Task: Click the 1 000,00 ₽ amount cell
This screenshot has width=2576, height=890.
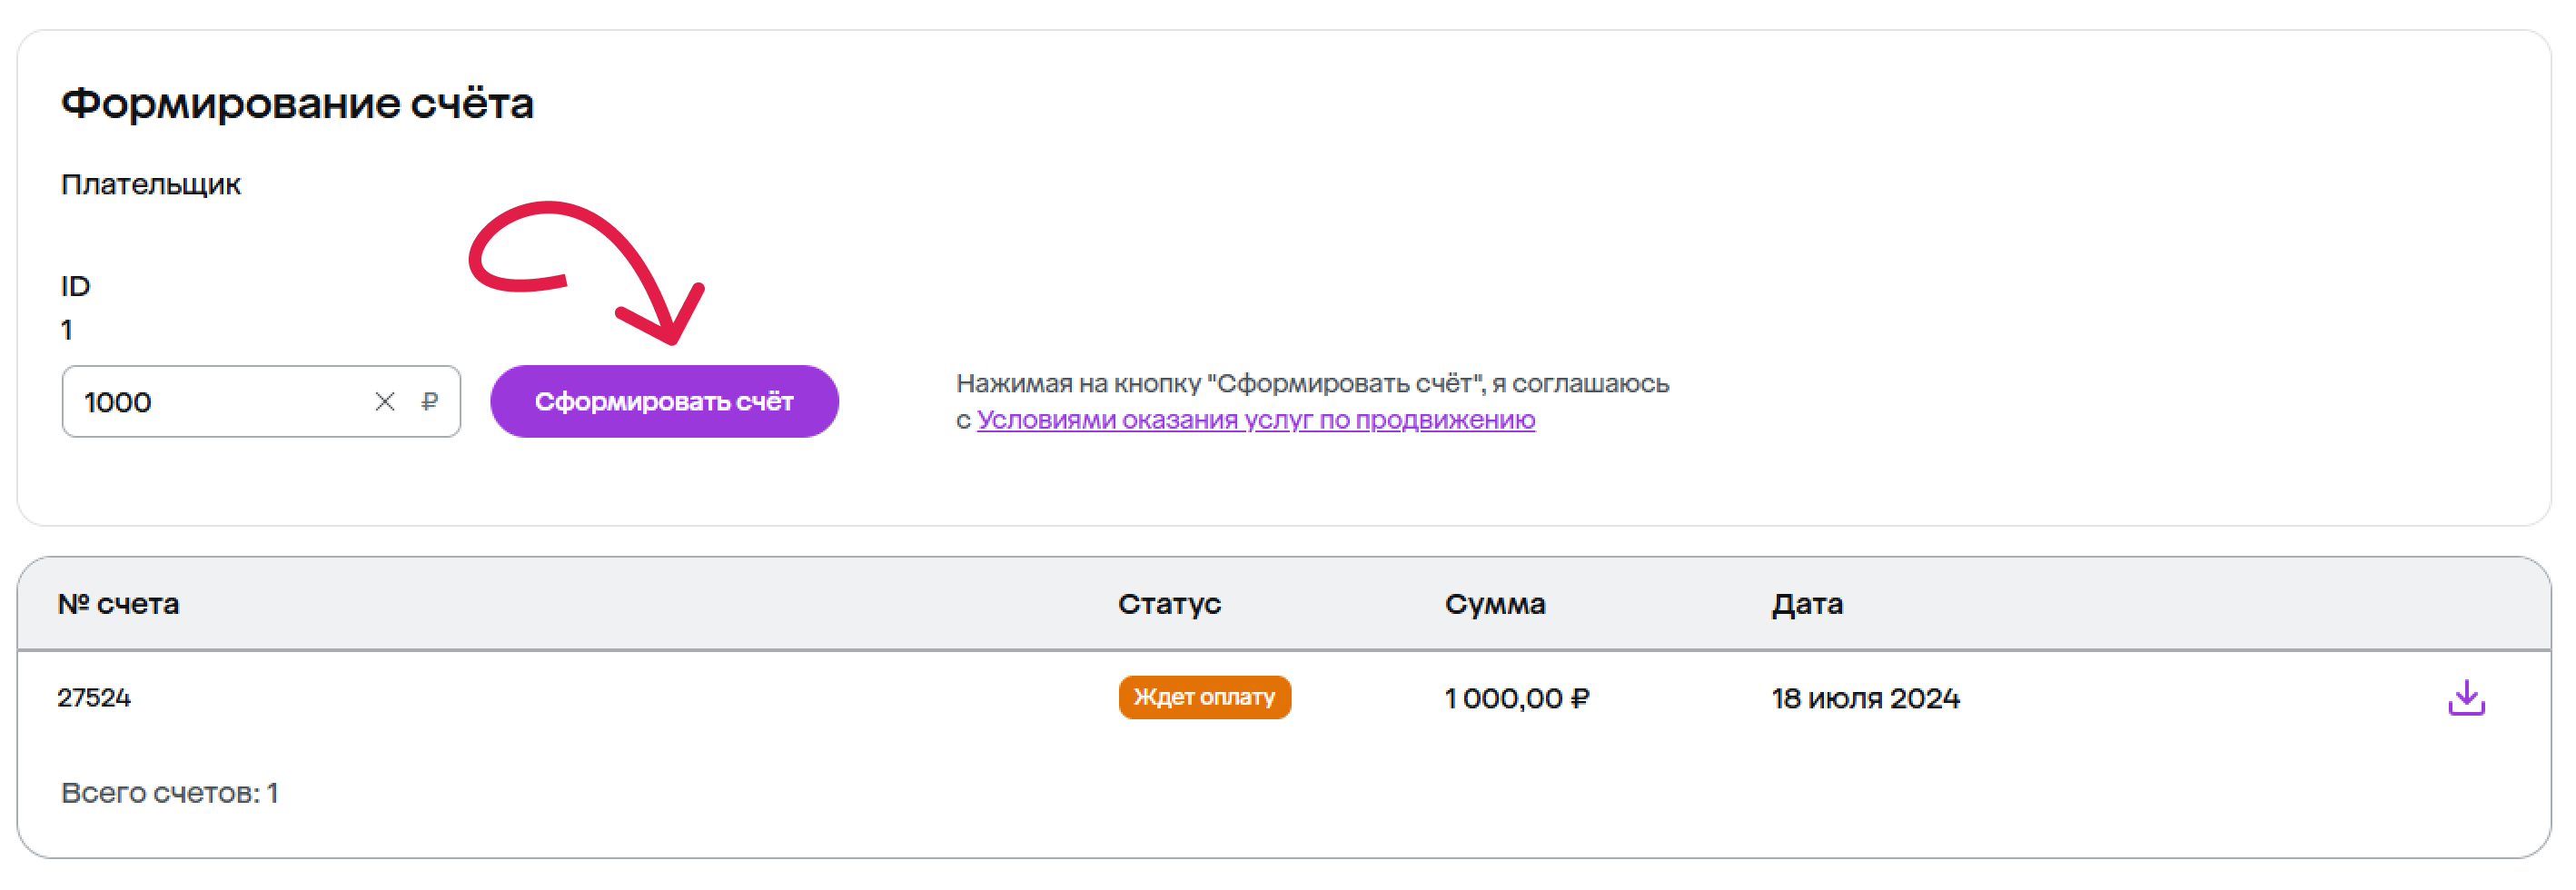Action: coord(1516,698)
